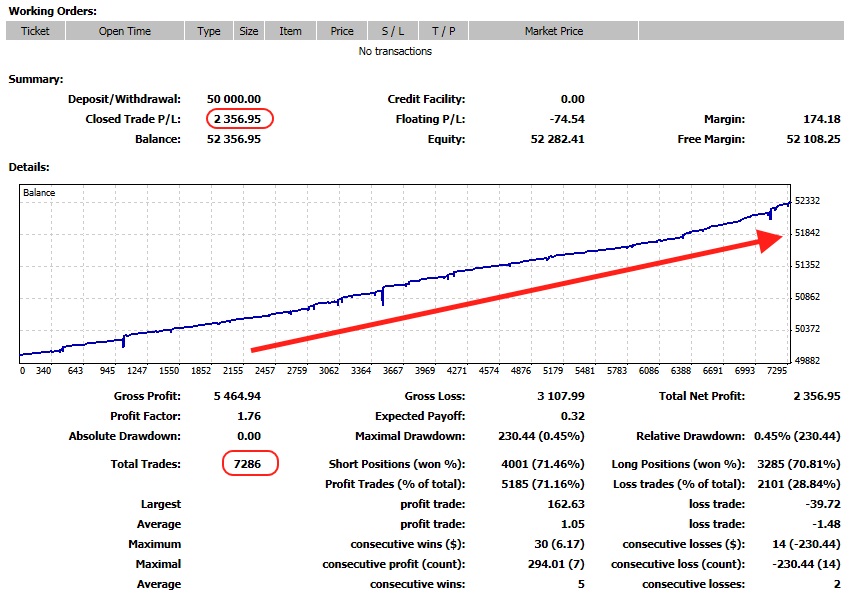Click the 52332 label on chart axis
The width and height of the screenshot is (849, 594).
pos(806,201)
